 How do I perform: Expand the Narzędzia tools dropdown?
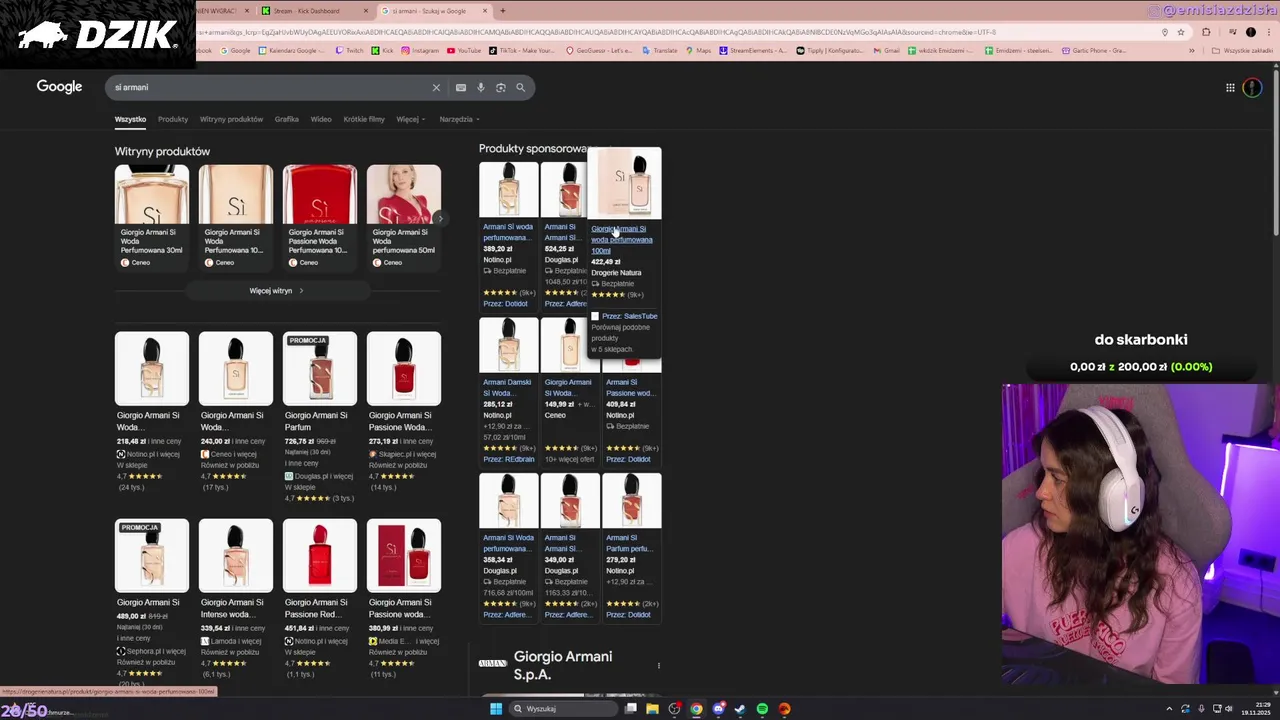[459, 119]
